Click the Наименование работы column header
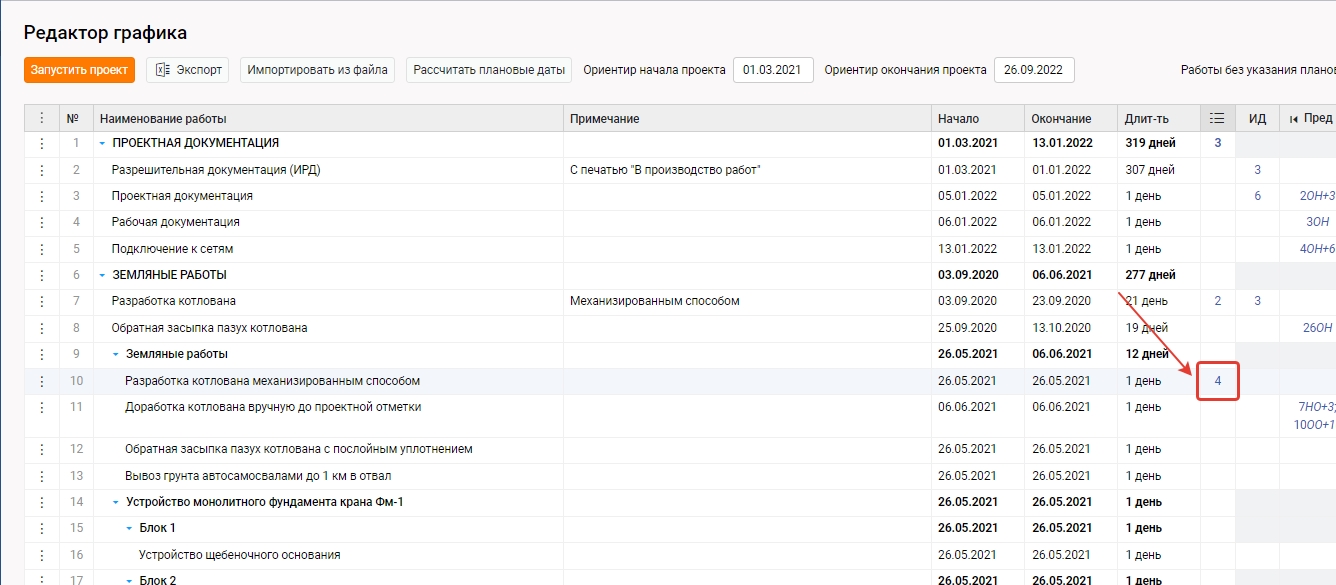Viewport: 1336px width, 585px height. [163, 119]
